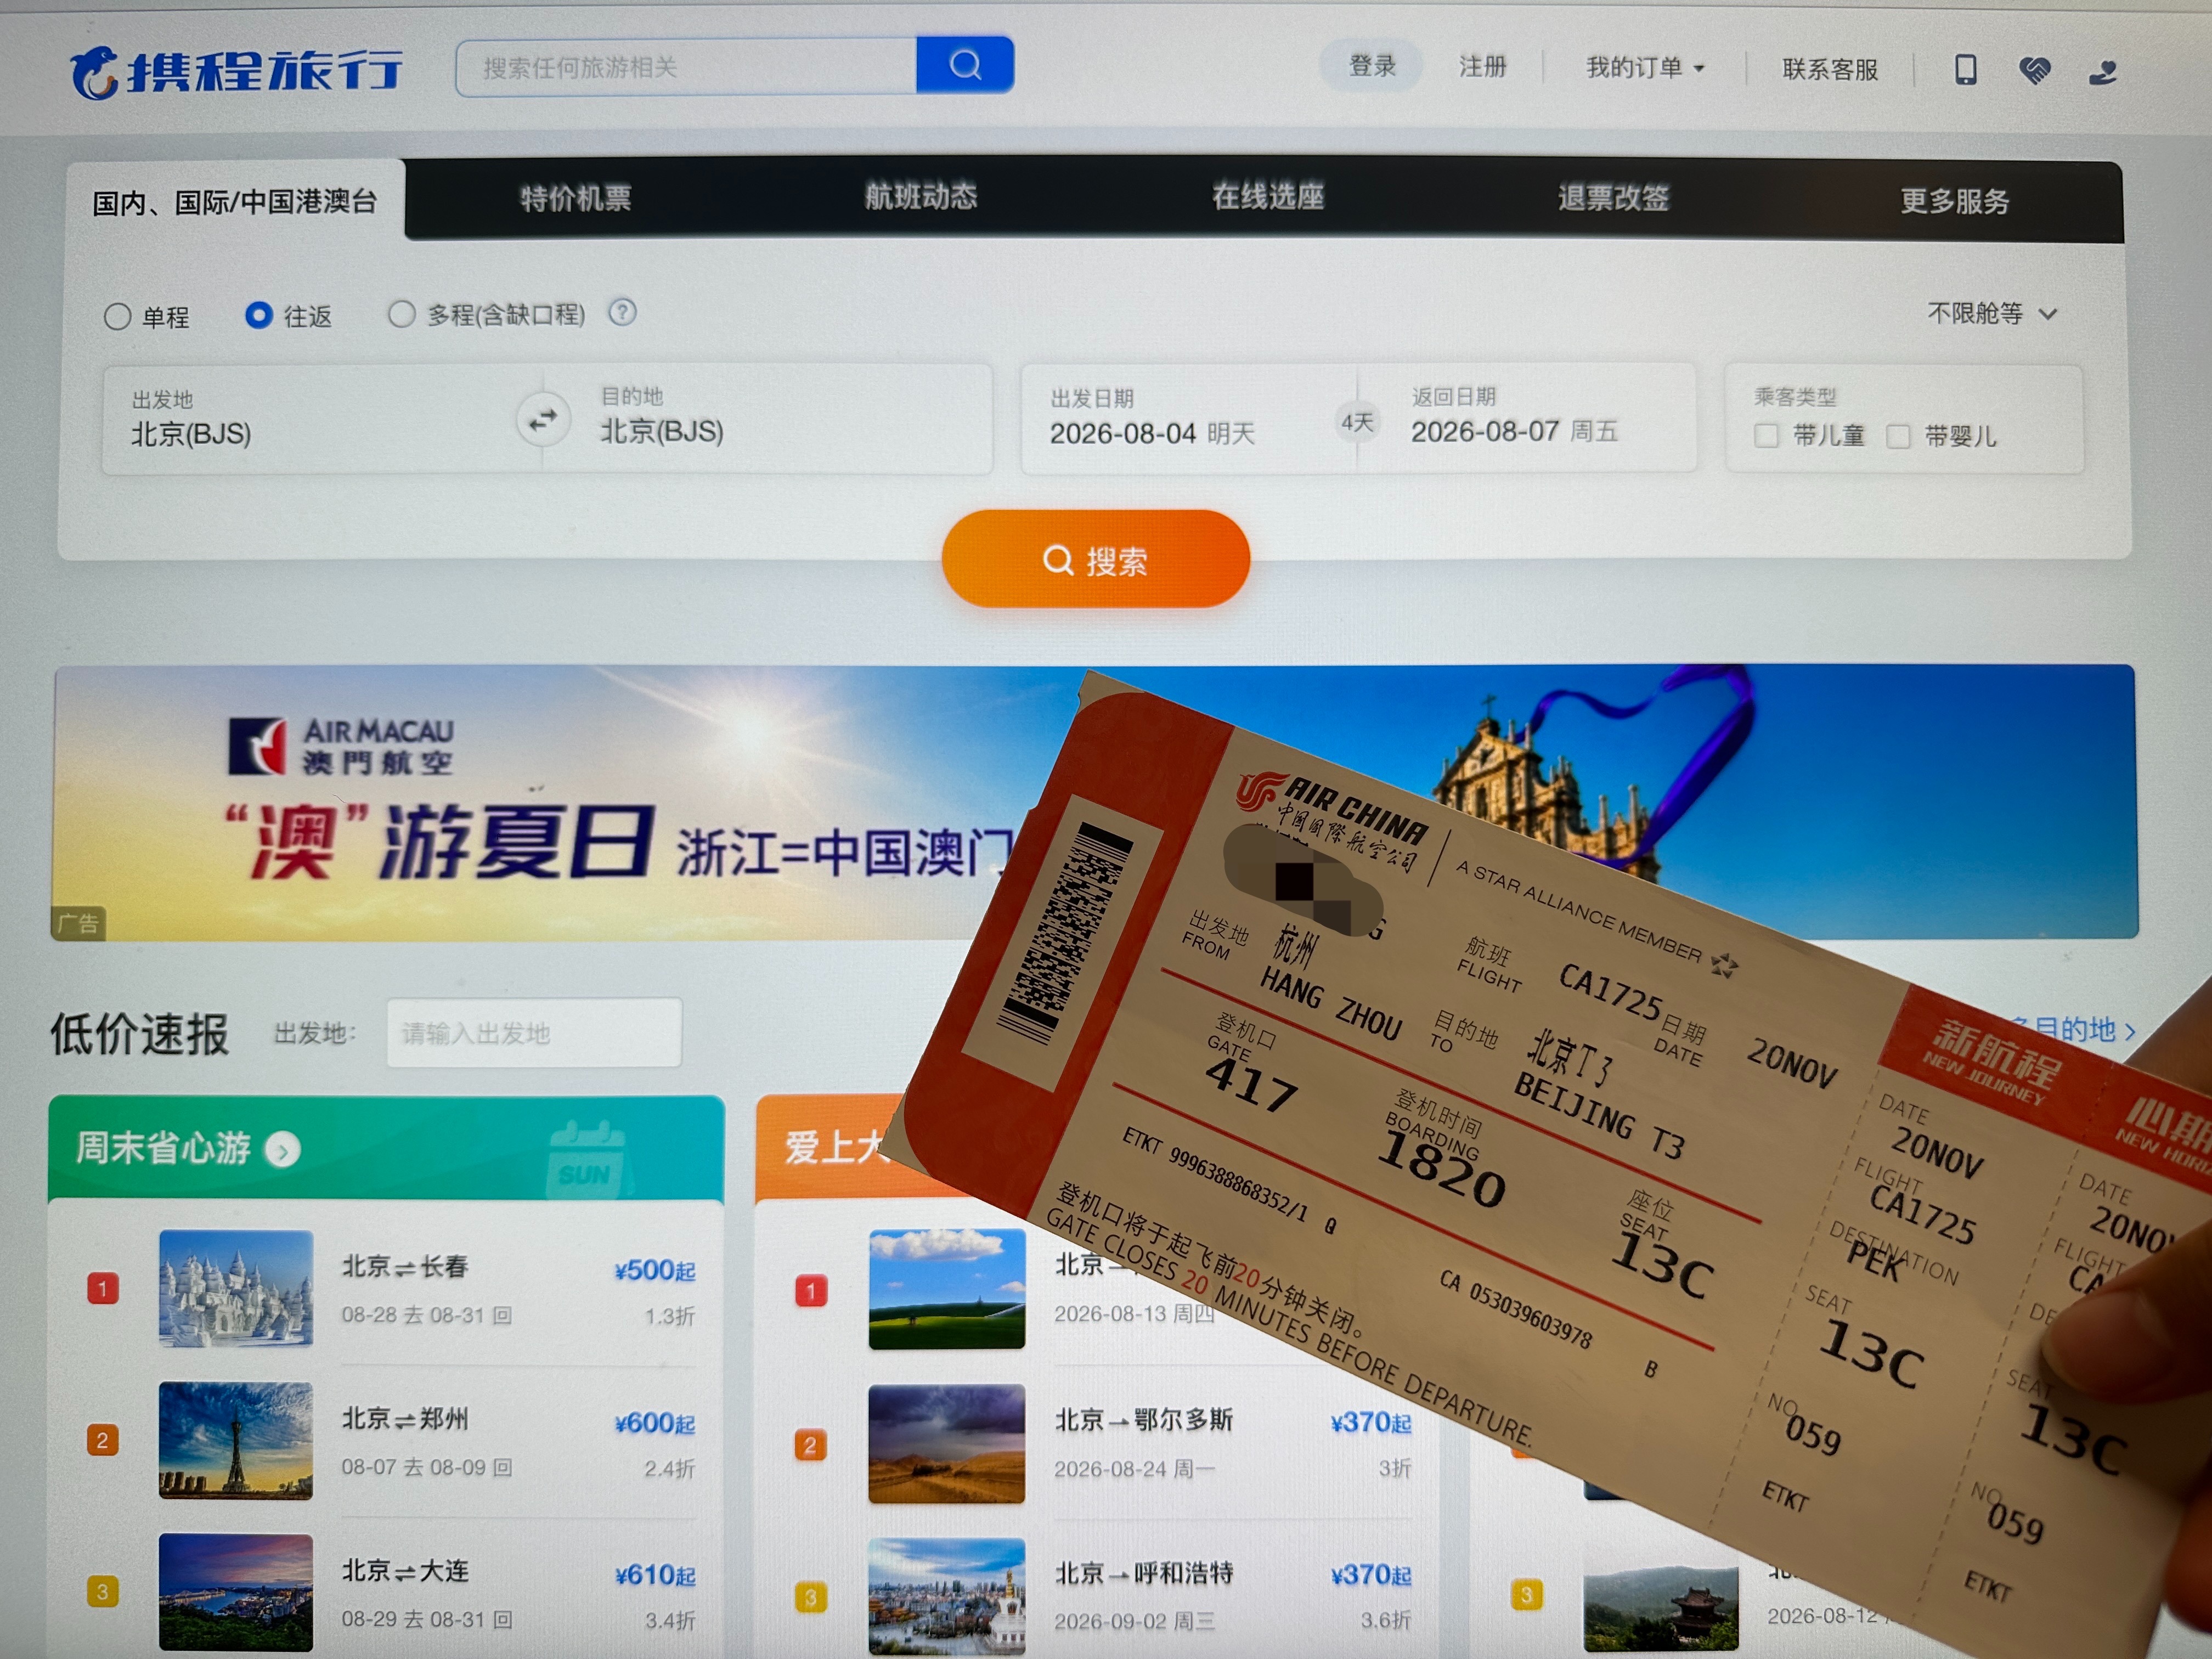Open the 北京⇌长春 ¥500起 deal
2212x1659 pixels.
tap(427, 1289)
